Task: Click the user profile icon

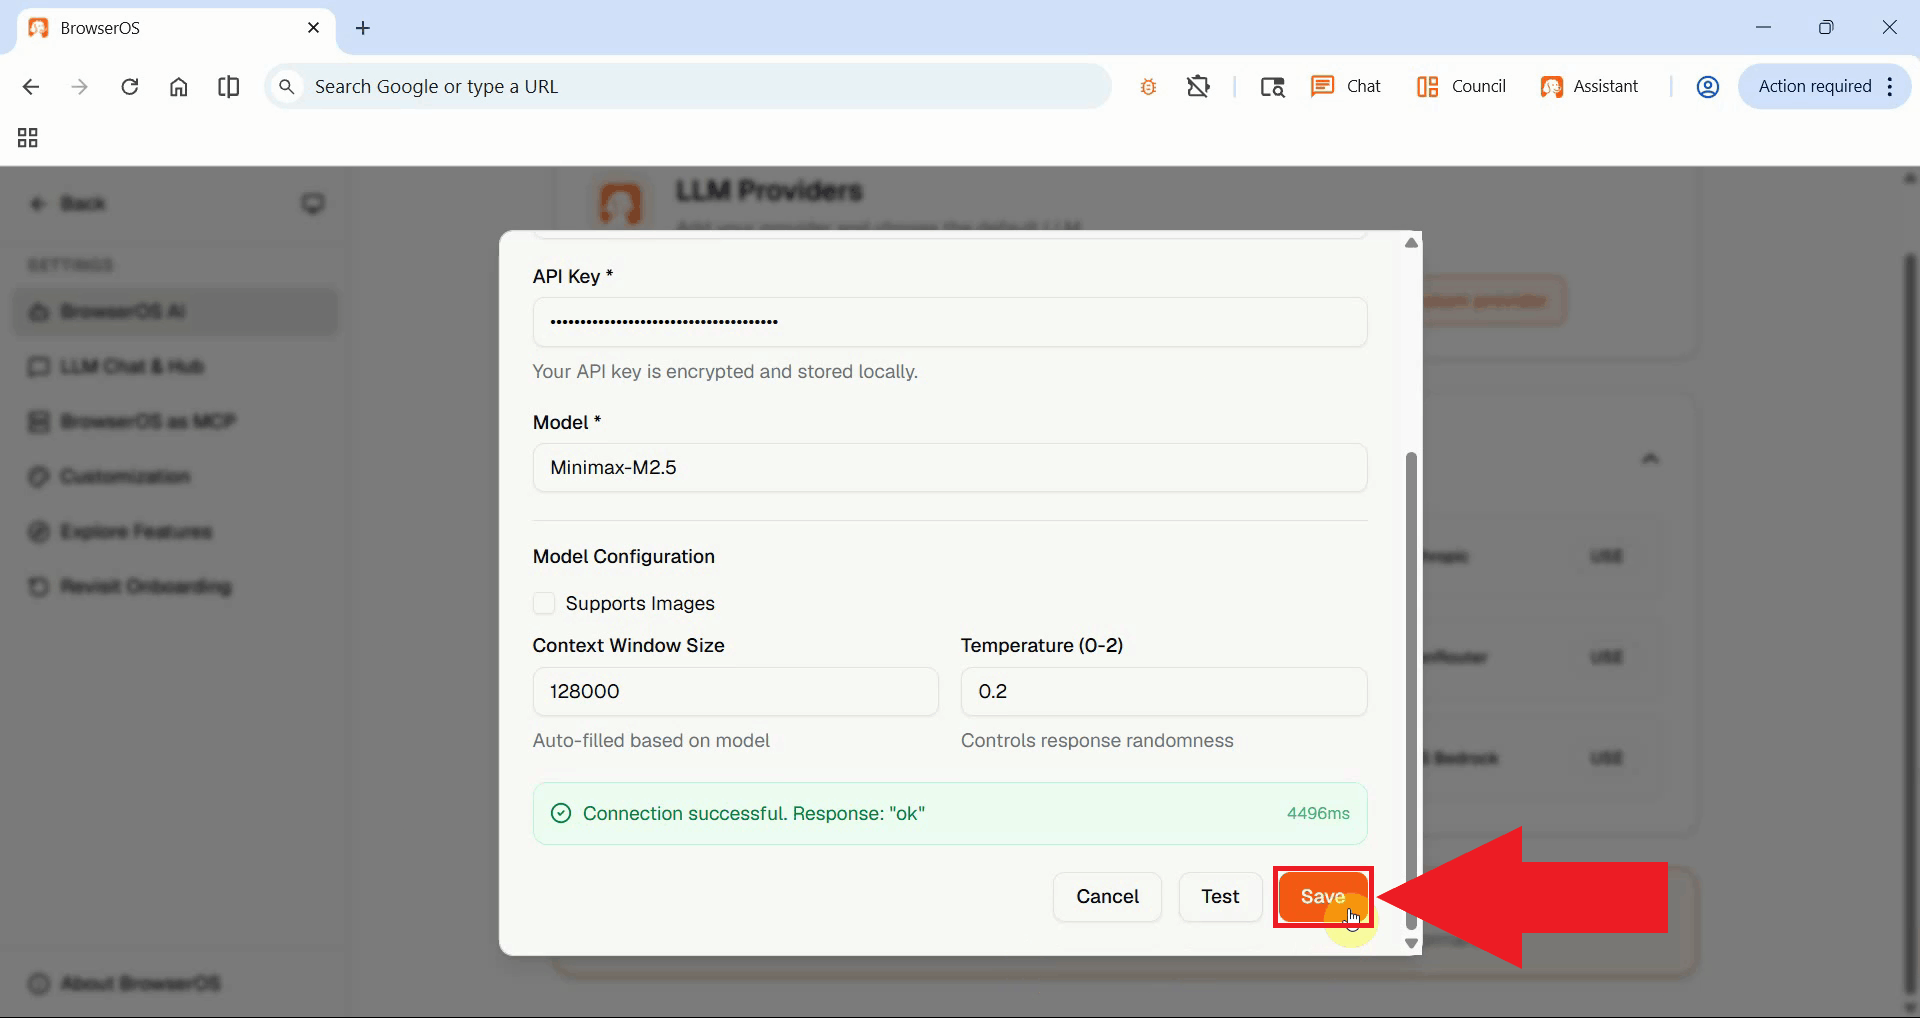Action: click(1707, 87)
